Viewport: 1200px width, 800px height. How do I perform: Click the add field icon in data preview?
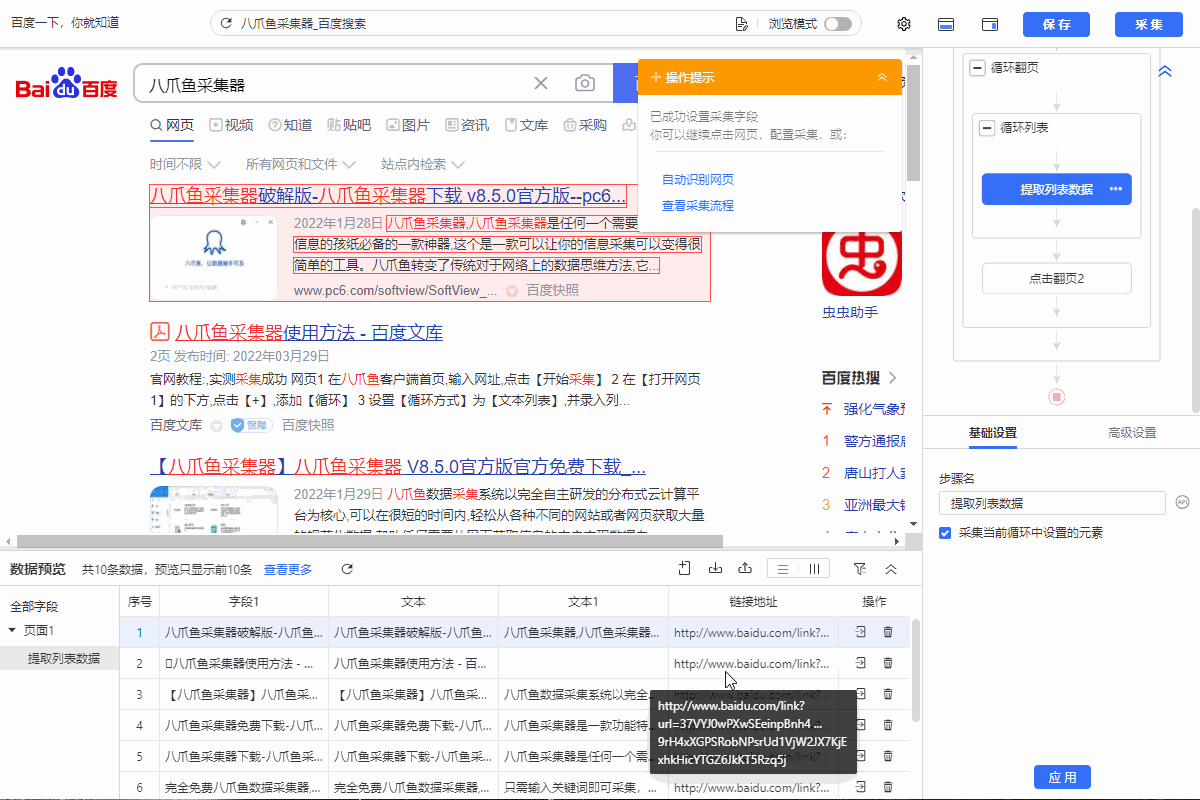coord(685,569)
